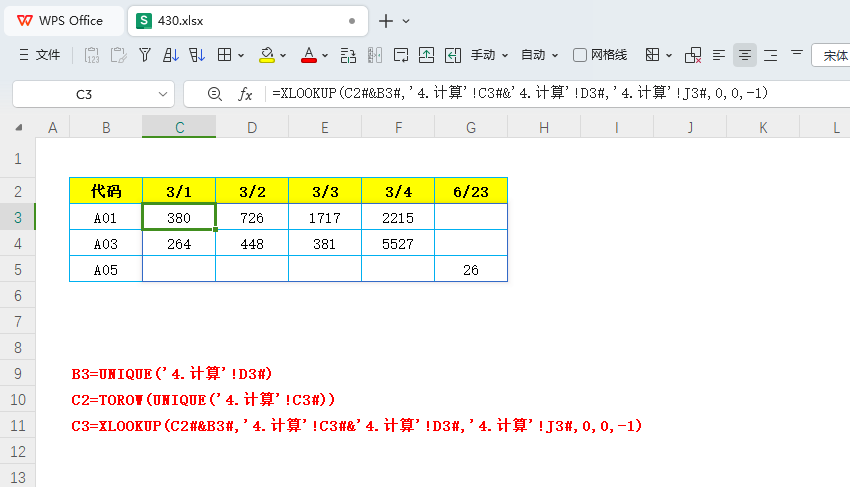Click the row and column icon
The width and height of the screenshot is (850, 487).
point(348,55)
